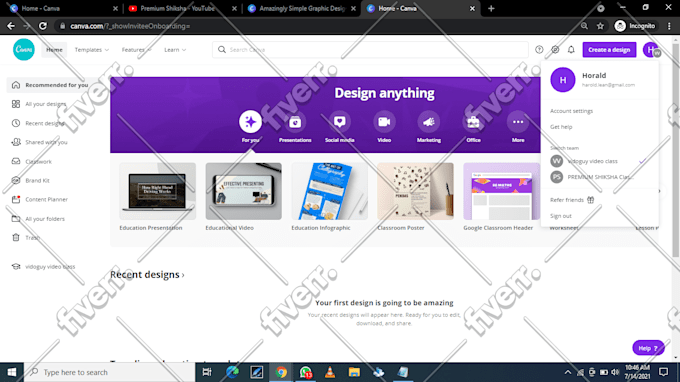
Task: Open the Educational Video template thumbnail
Action: pyautogui.click(x=244, y=191)
